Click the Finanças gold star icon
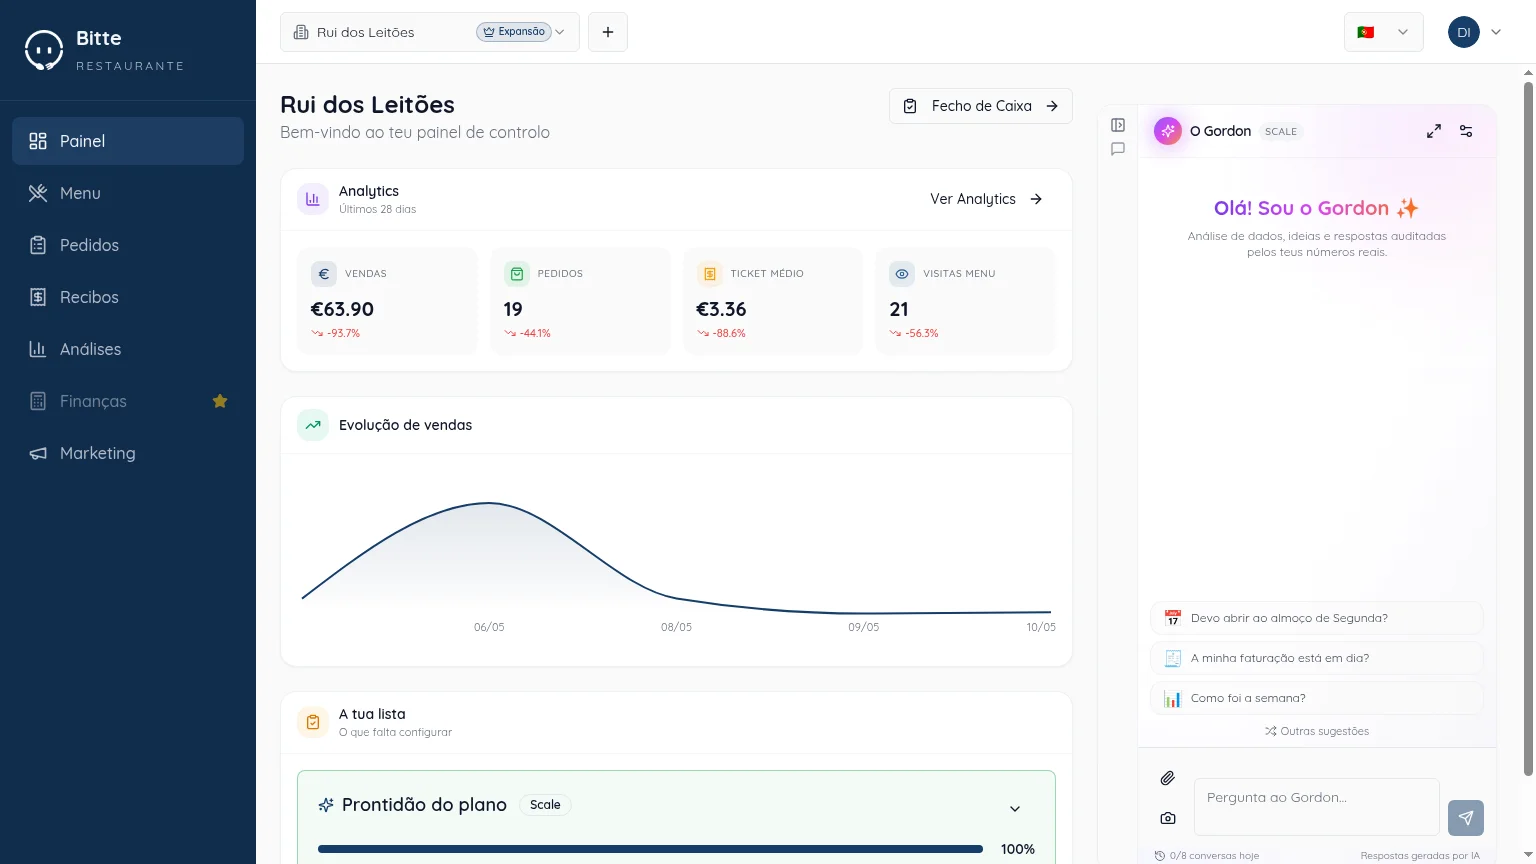1536x864 pixels. 220,401
